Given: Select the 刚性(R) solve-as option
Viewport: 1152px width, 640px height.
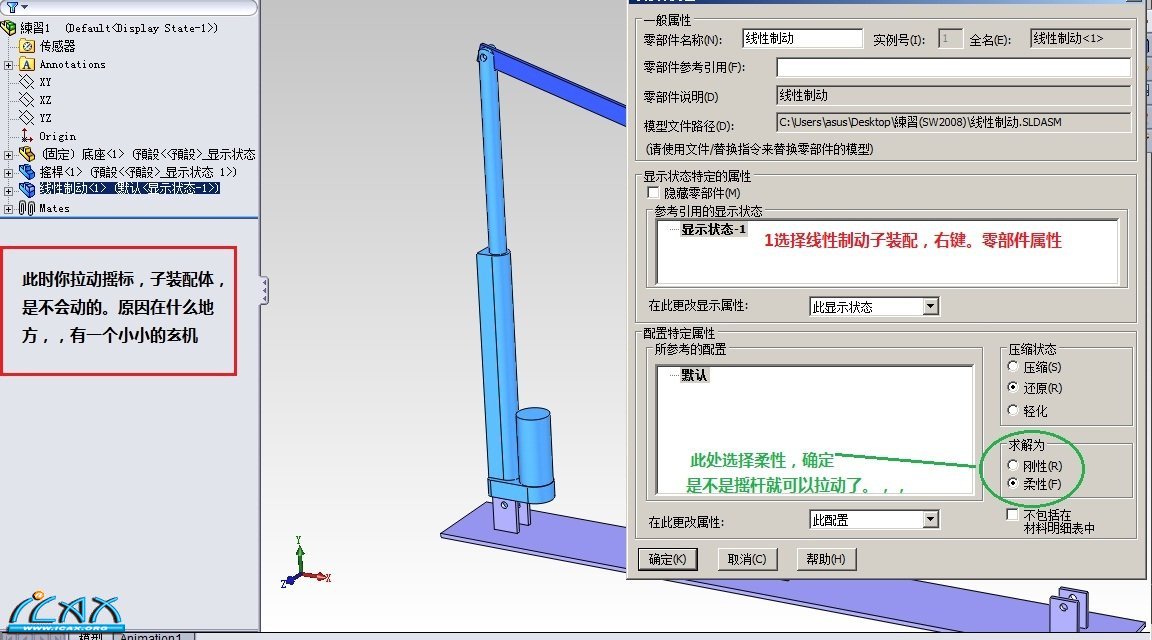Looking at the screenshot, I should tap(1013, 465).
